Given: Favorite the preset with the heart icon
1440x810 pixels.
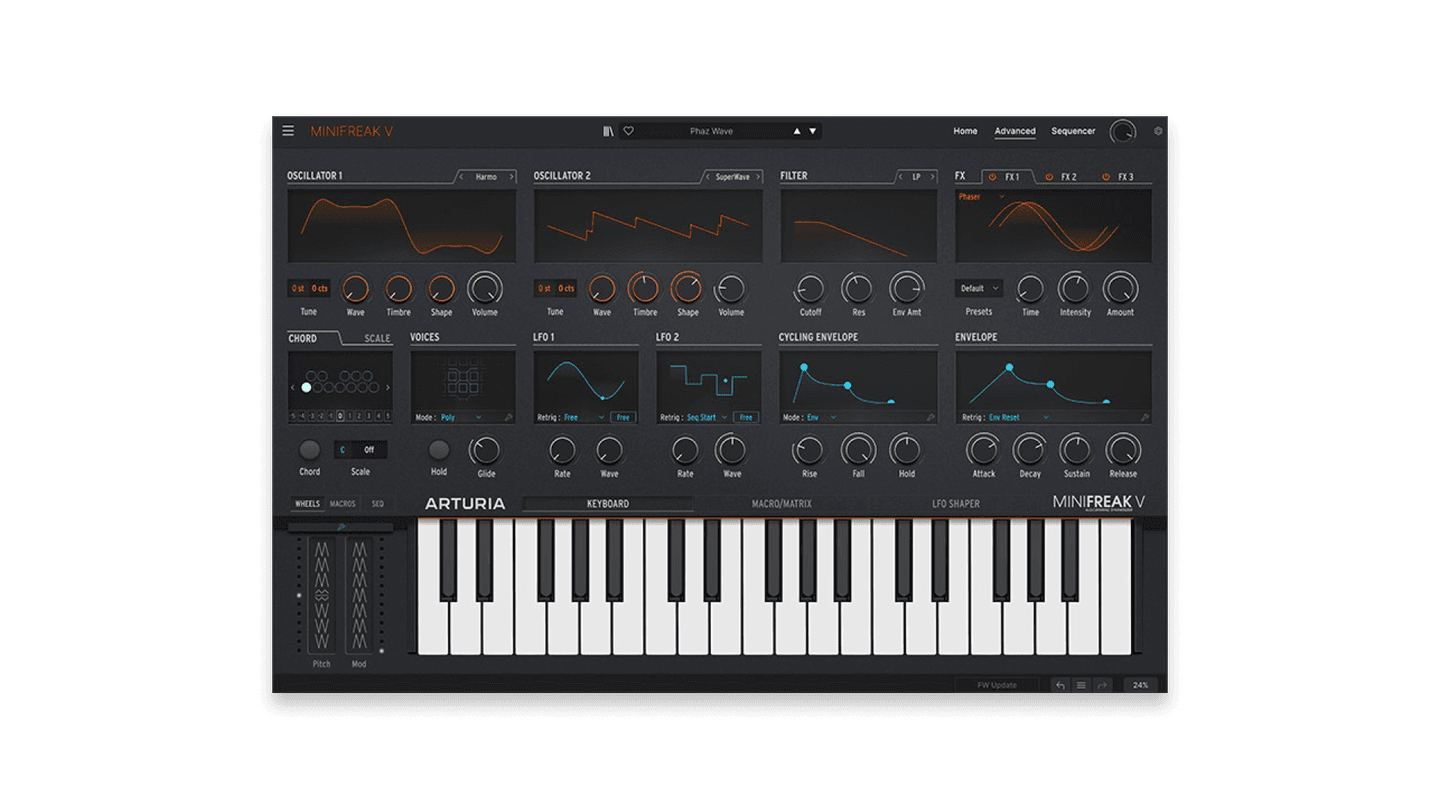Looking at the screenshot, I should 628,131.
